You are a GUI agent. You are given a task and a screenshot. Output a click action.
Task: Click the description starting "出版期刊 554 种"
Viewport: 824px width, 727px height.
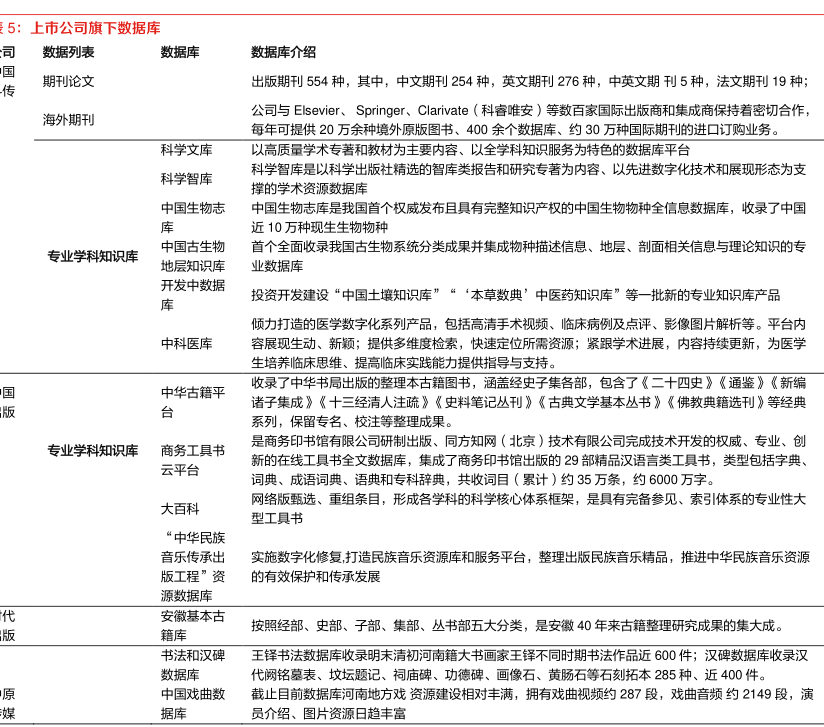[x=530, y=81]
